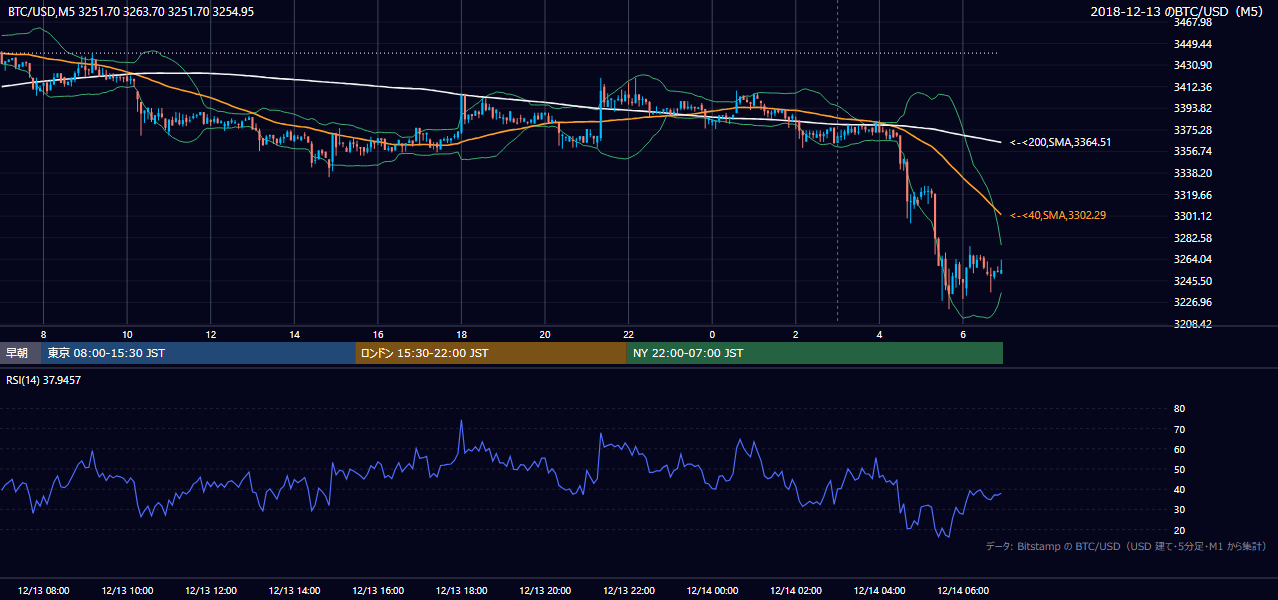
Task: Click the 12/13 14:00 time axis label
Action: [x=294, y=591]
